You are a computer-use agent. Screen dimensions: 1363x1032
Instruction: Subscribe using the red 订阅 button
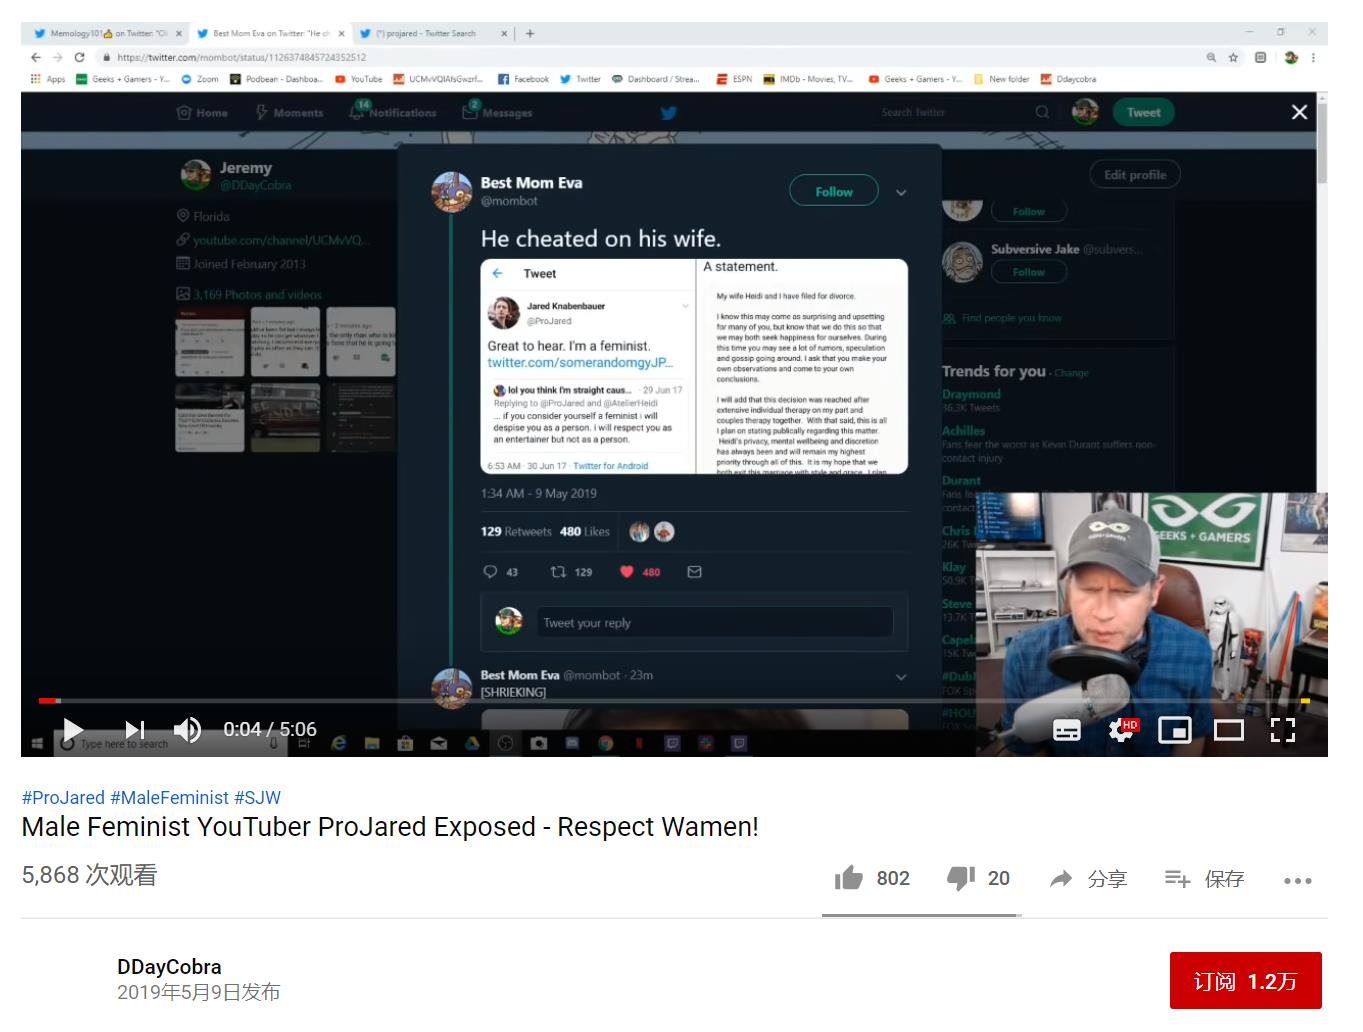click(1245, 981)
